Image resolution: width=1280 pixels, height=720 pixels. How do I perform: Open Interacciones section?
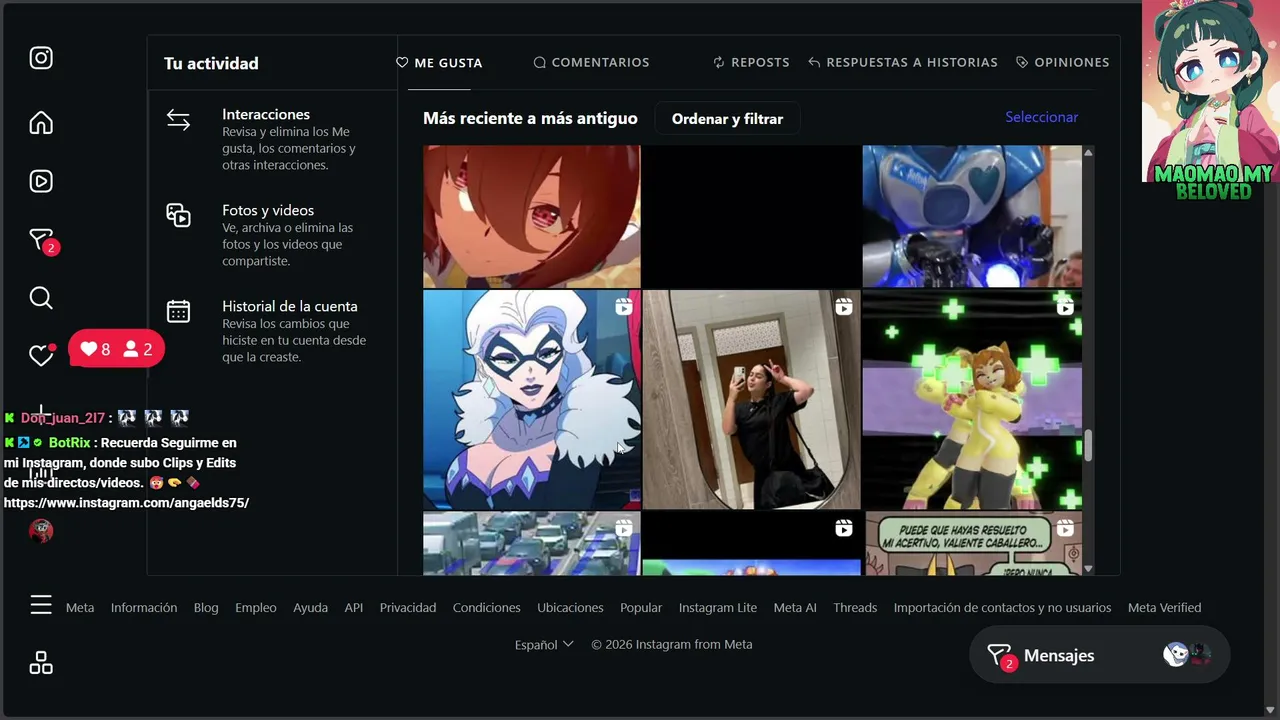click(272, 139)
